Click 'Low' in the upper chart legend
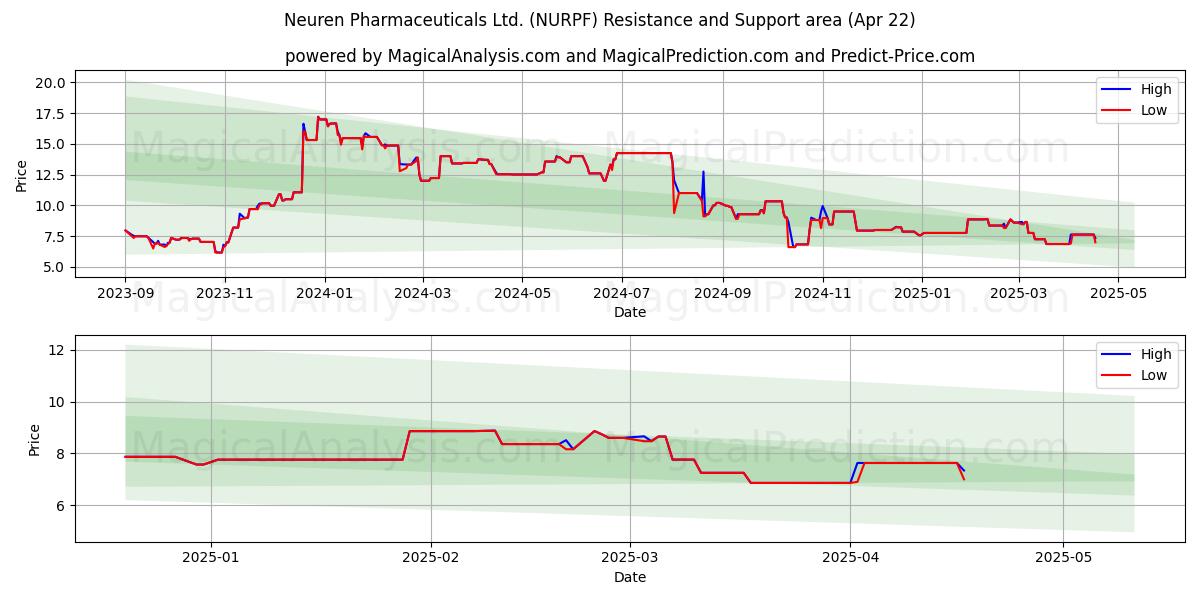 pos(1154,110)
